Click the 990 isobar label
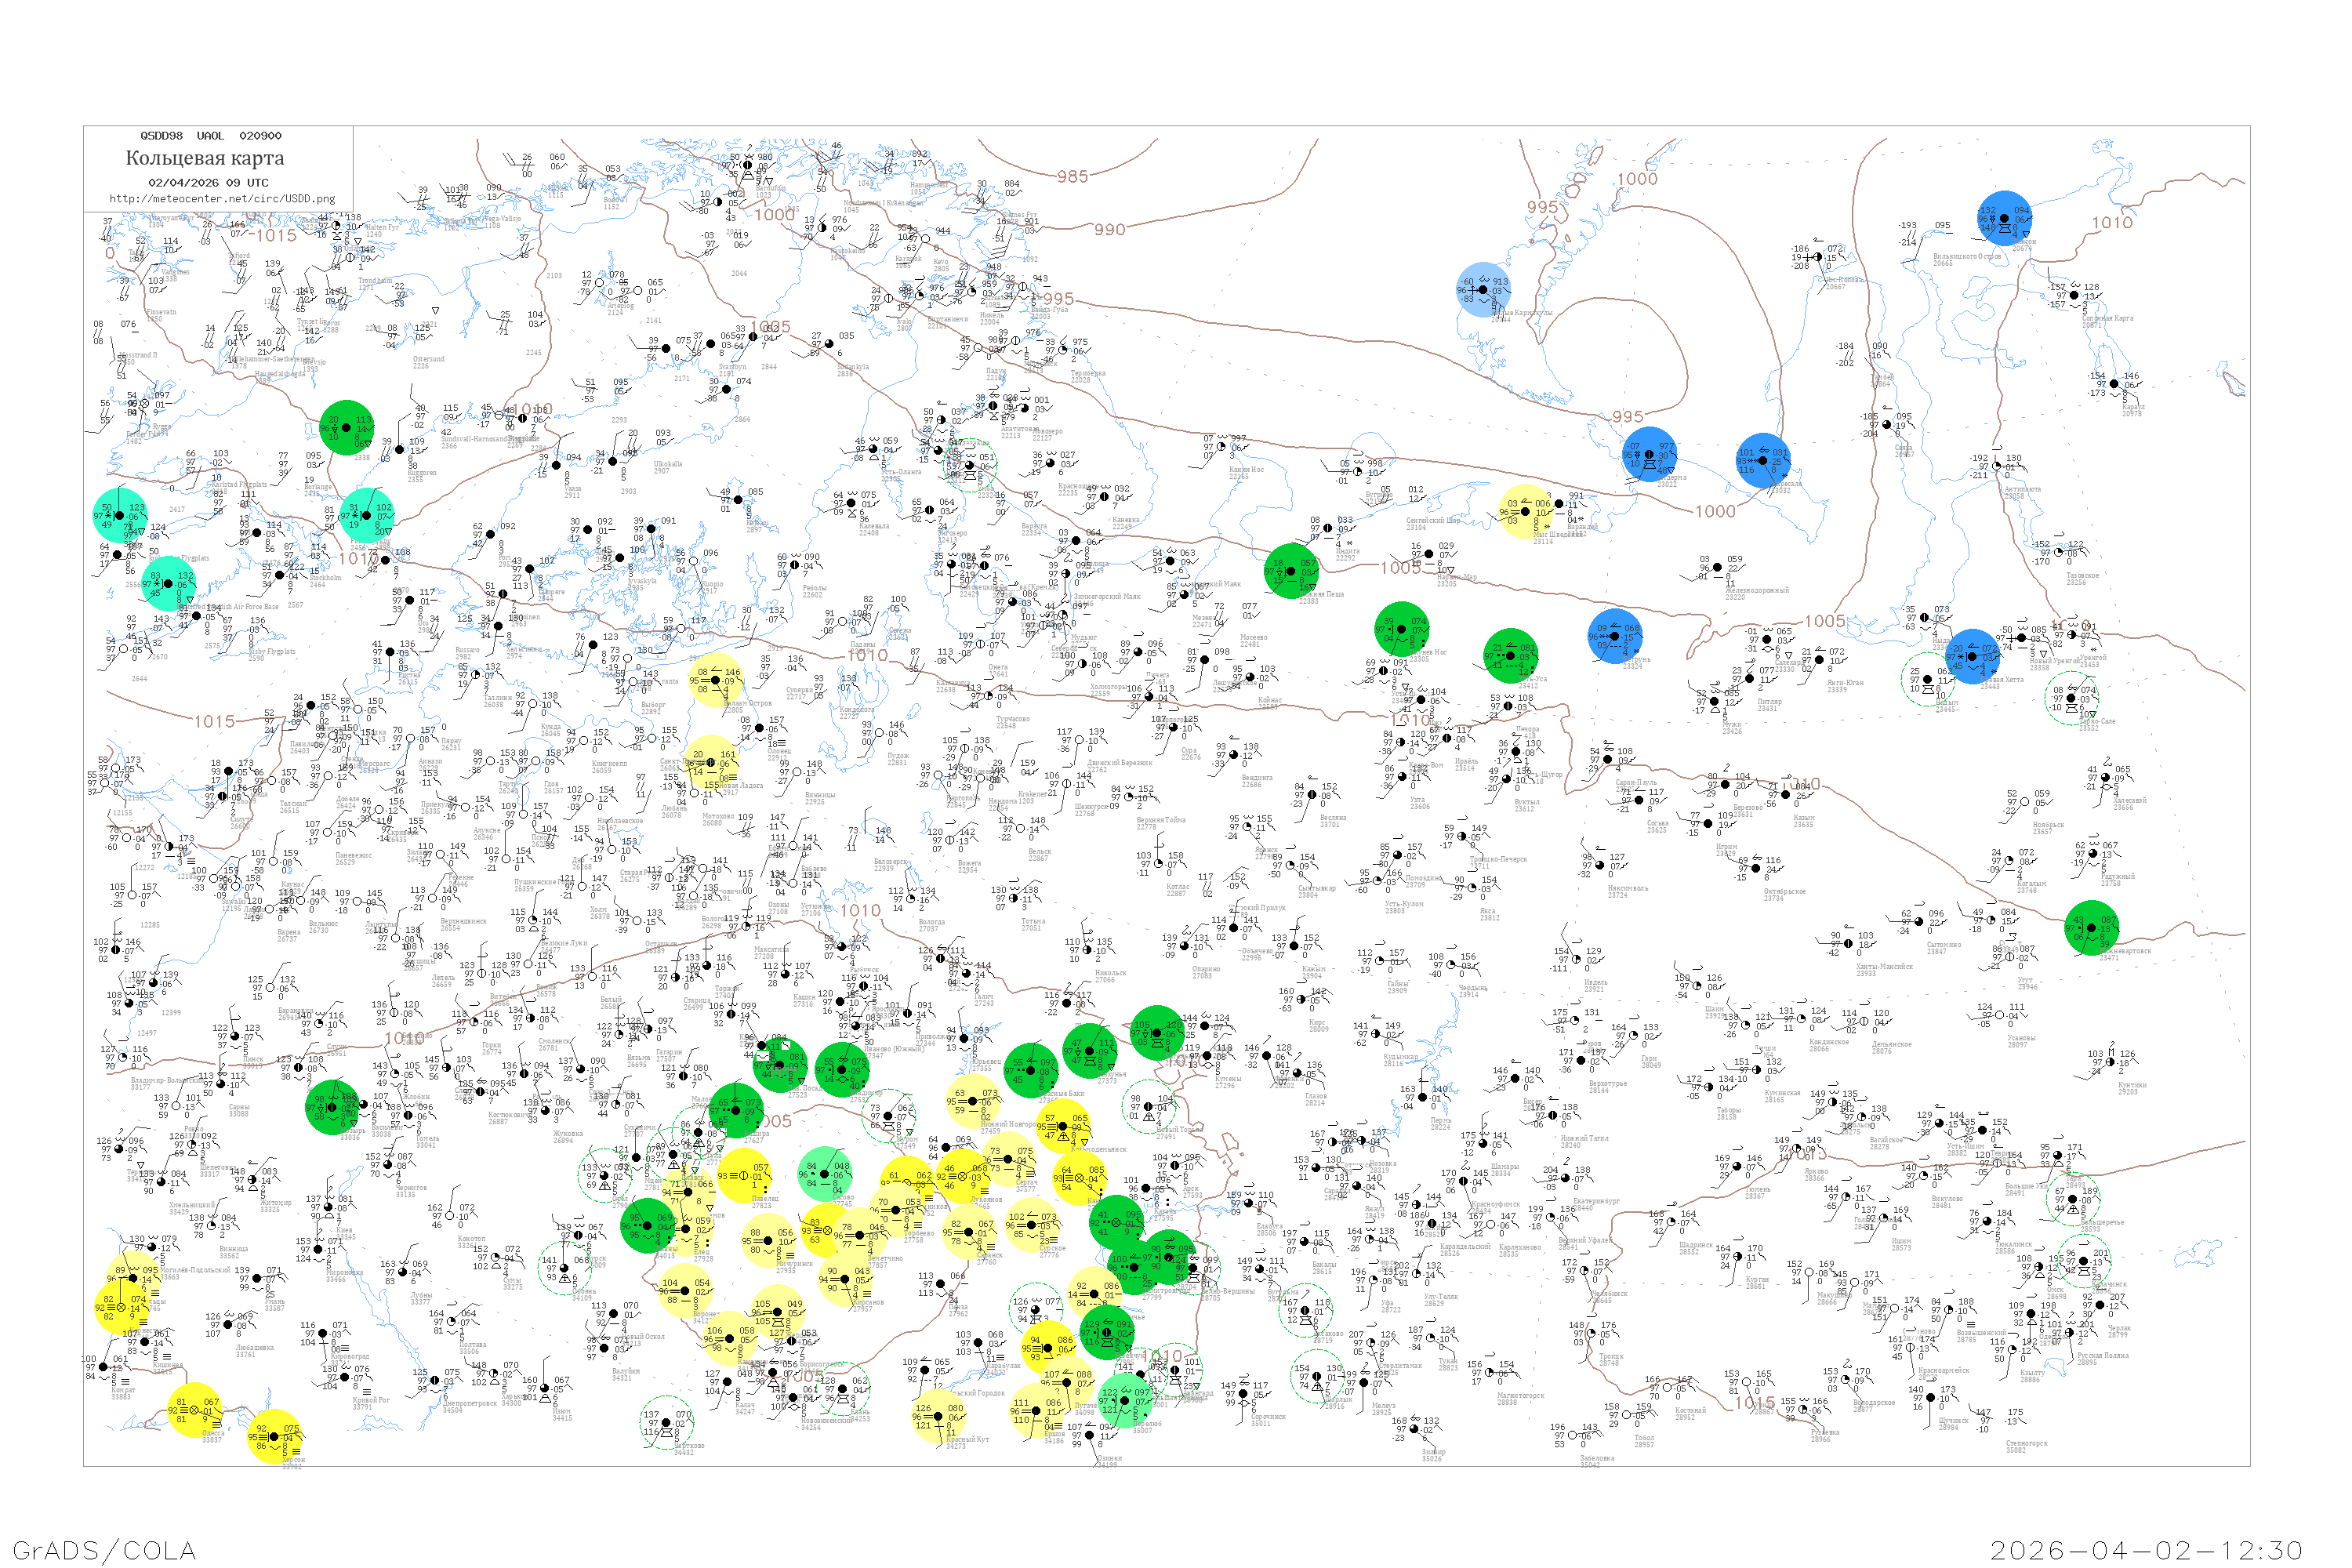 point(1109,230)
